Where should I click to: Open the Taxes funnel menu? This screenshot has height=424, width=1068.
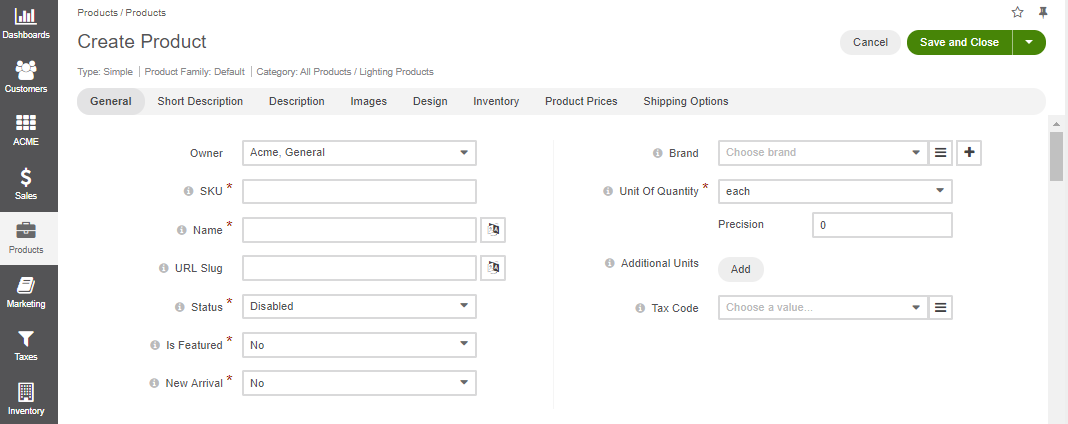(x=26, y=346)
